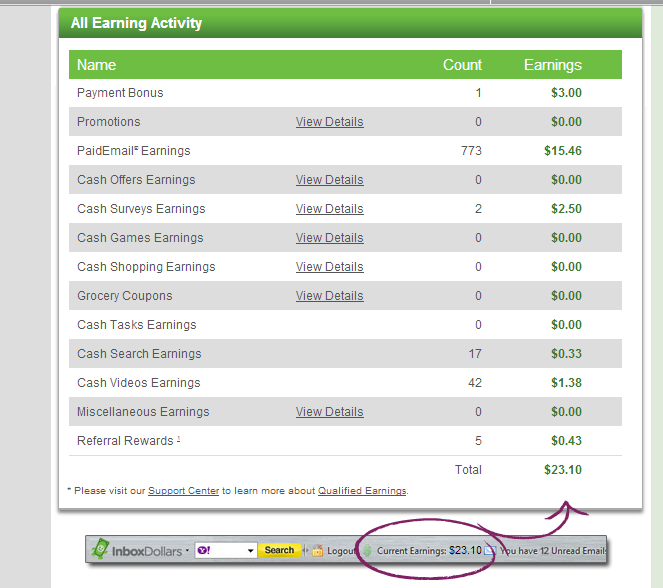Open the InboxDollars toolbar menu arrow

[x=187, y=550]
